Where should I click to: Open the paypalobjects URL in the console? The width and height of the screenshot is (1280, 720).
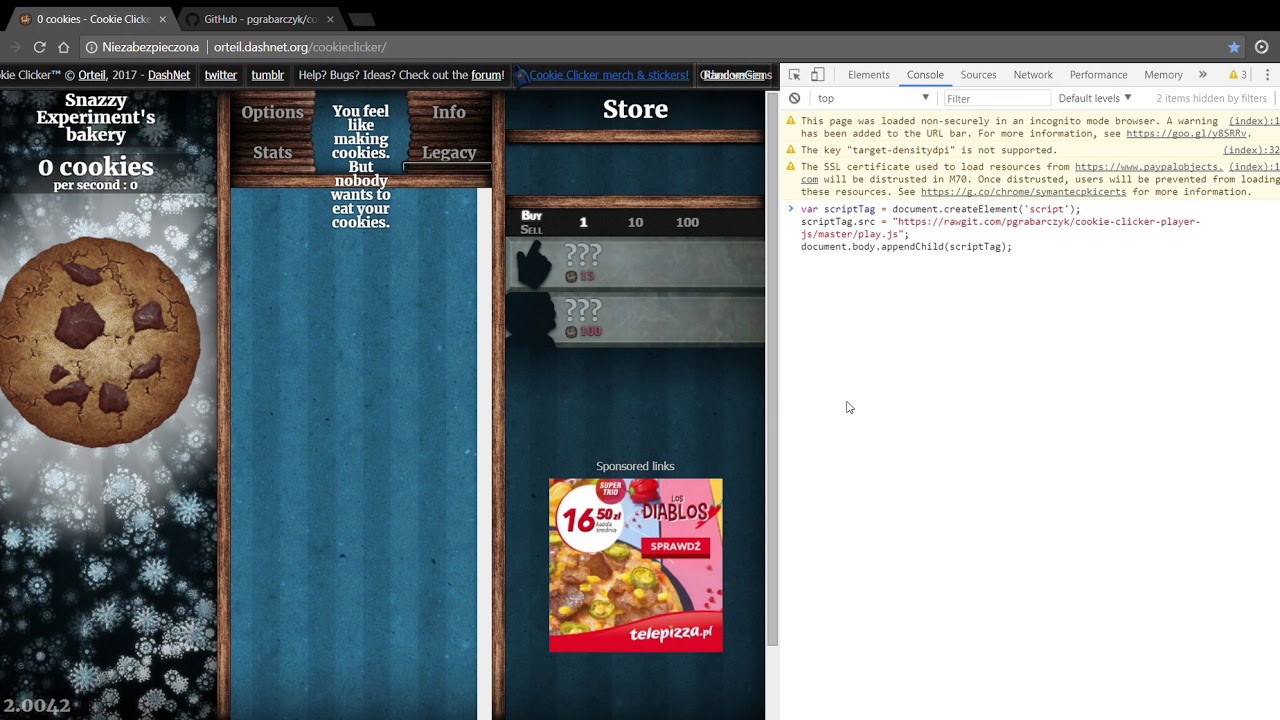1148,167
